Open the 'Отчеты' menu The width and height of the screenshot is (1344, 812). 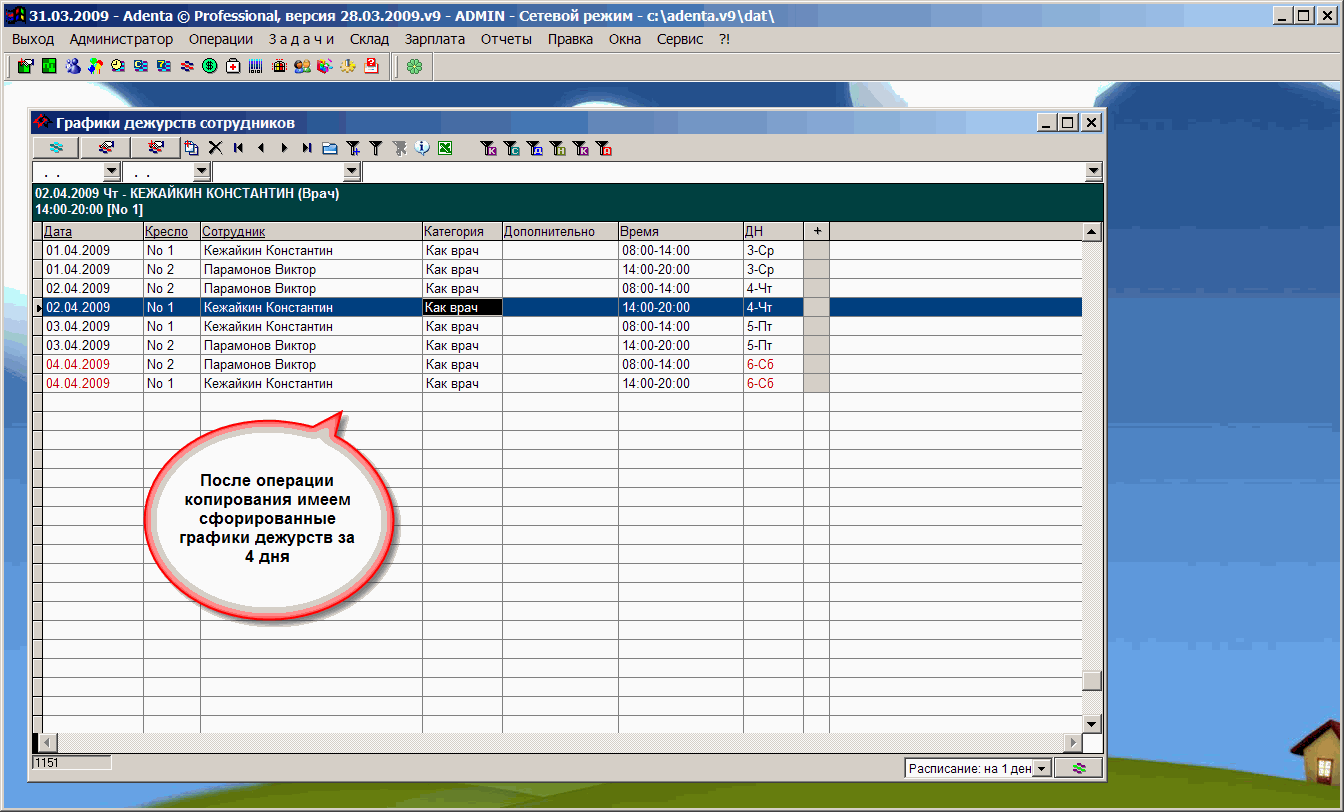[x=506, y=39]
